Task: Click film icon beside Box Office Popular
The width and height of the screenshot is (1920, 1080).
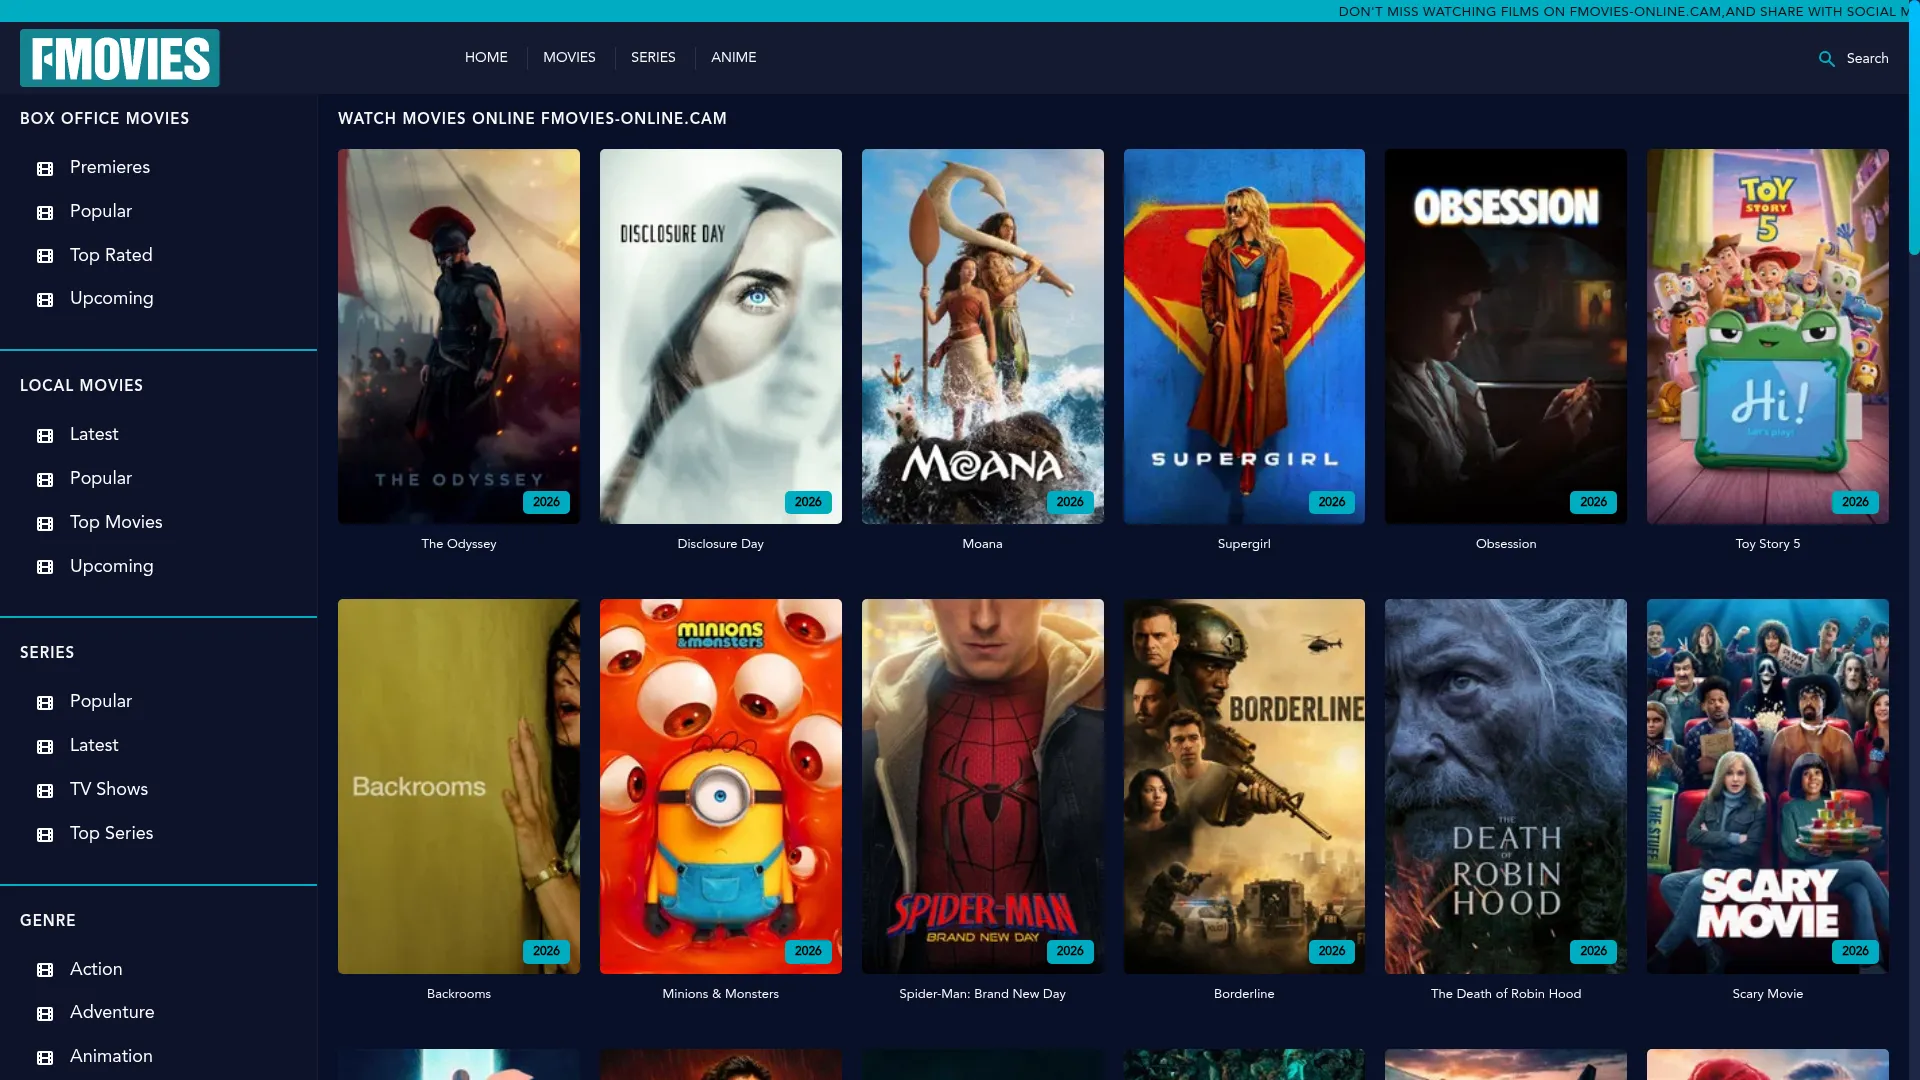Action: point(45,212)
